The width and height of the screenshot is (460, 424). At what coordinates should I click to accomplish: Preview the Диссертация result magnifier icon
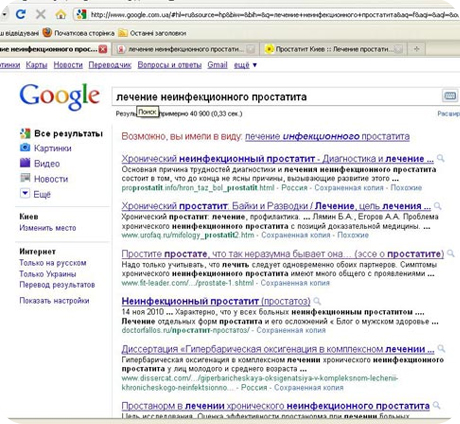click(441, 349)
